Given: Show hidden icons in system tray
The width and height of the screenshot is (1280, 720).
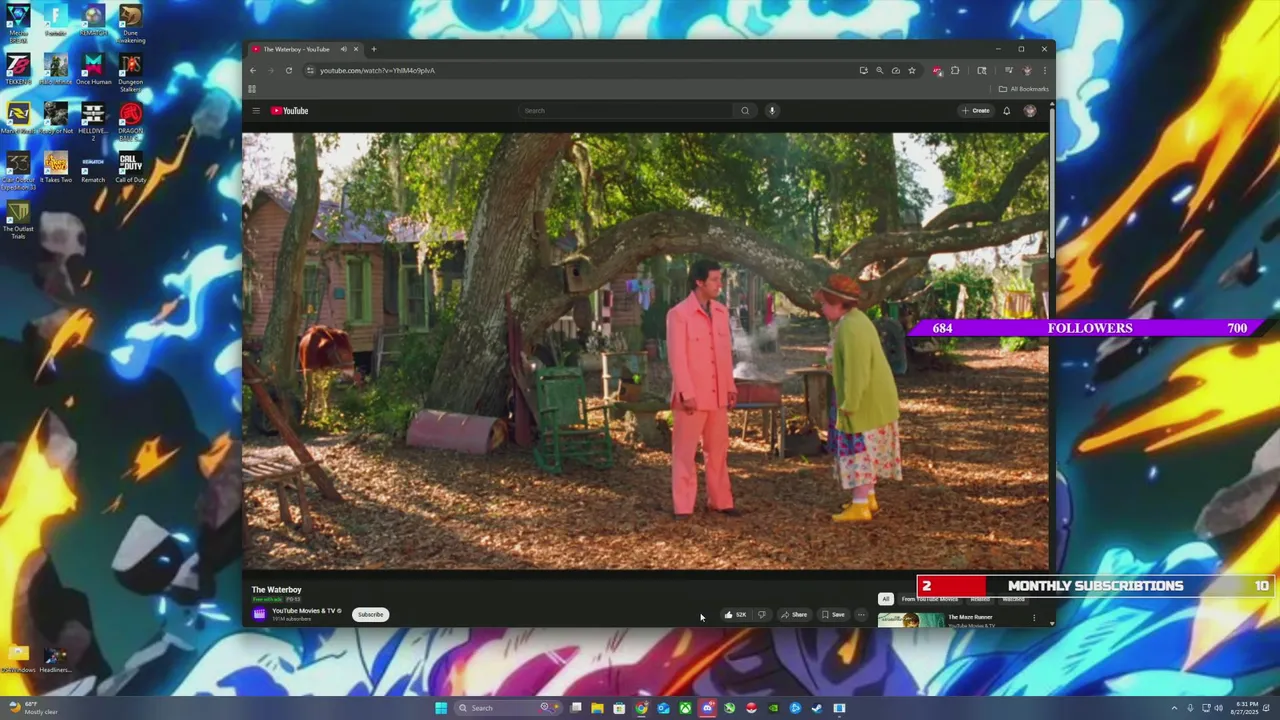Looking at the screenshot, I should (x=1174, y=708).
